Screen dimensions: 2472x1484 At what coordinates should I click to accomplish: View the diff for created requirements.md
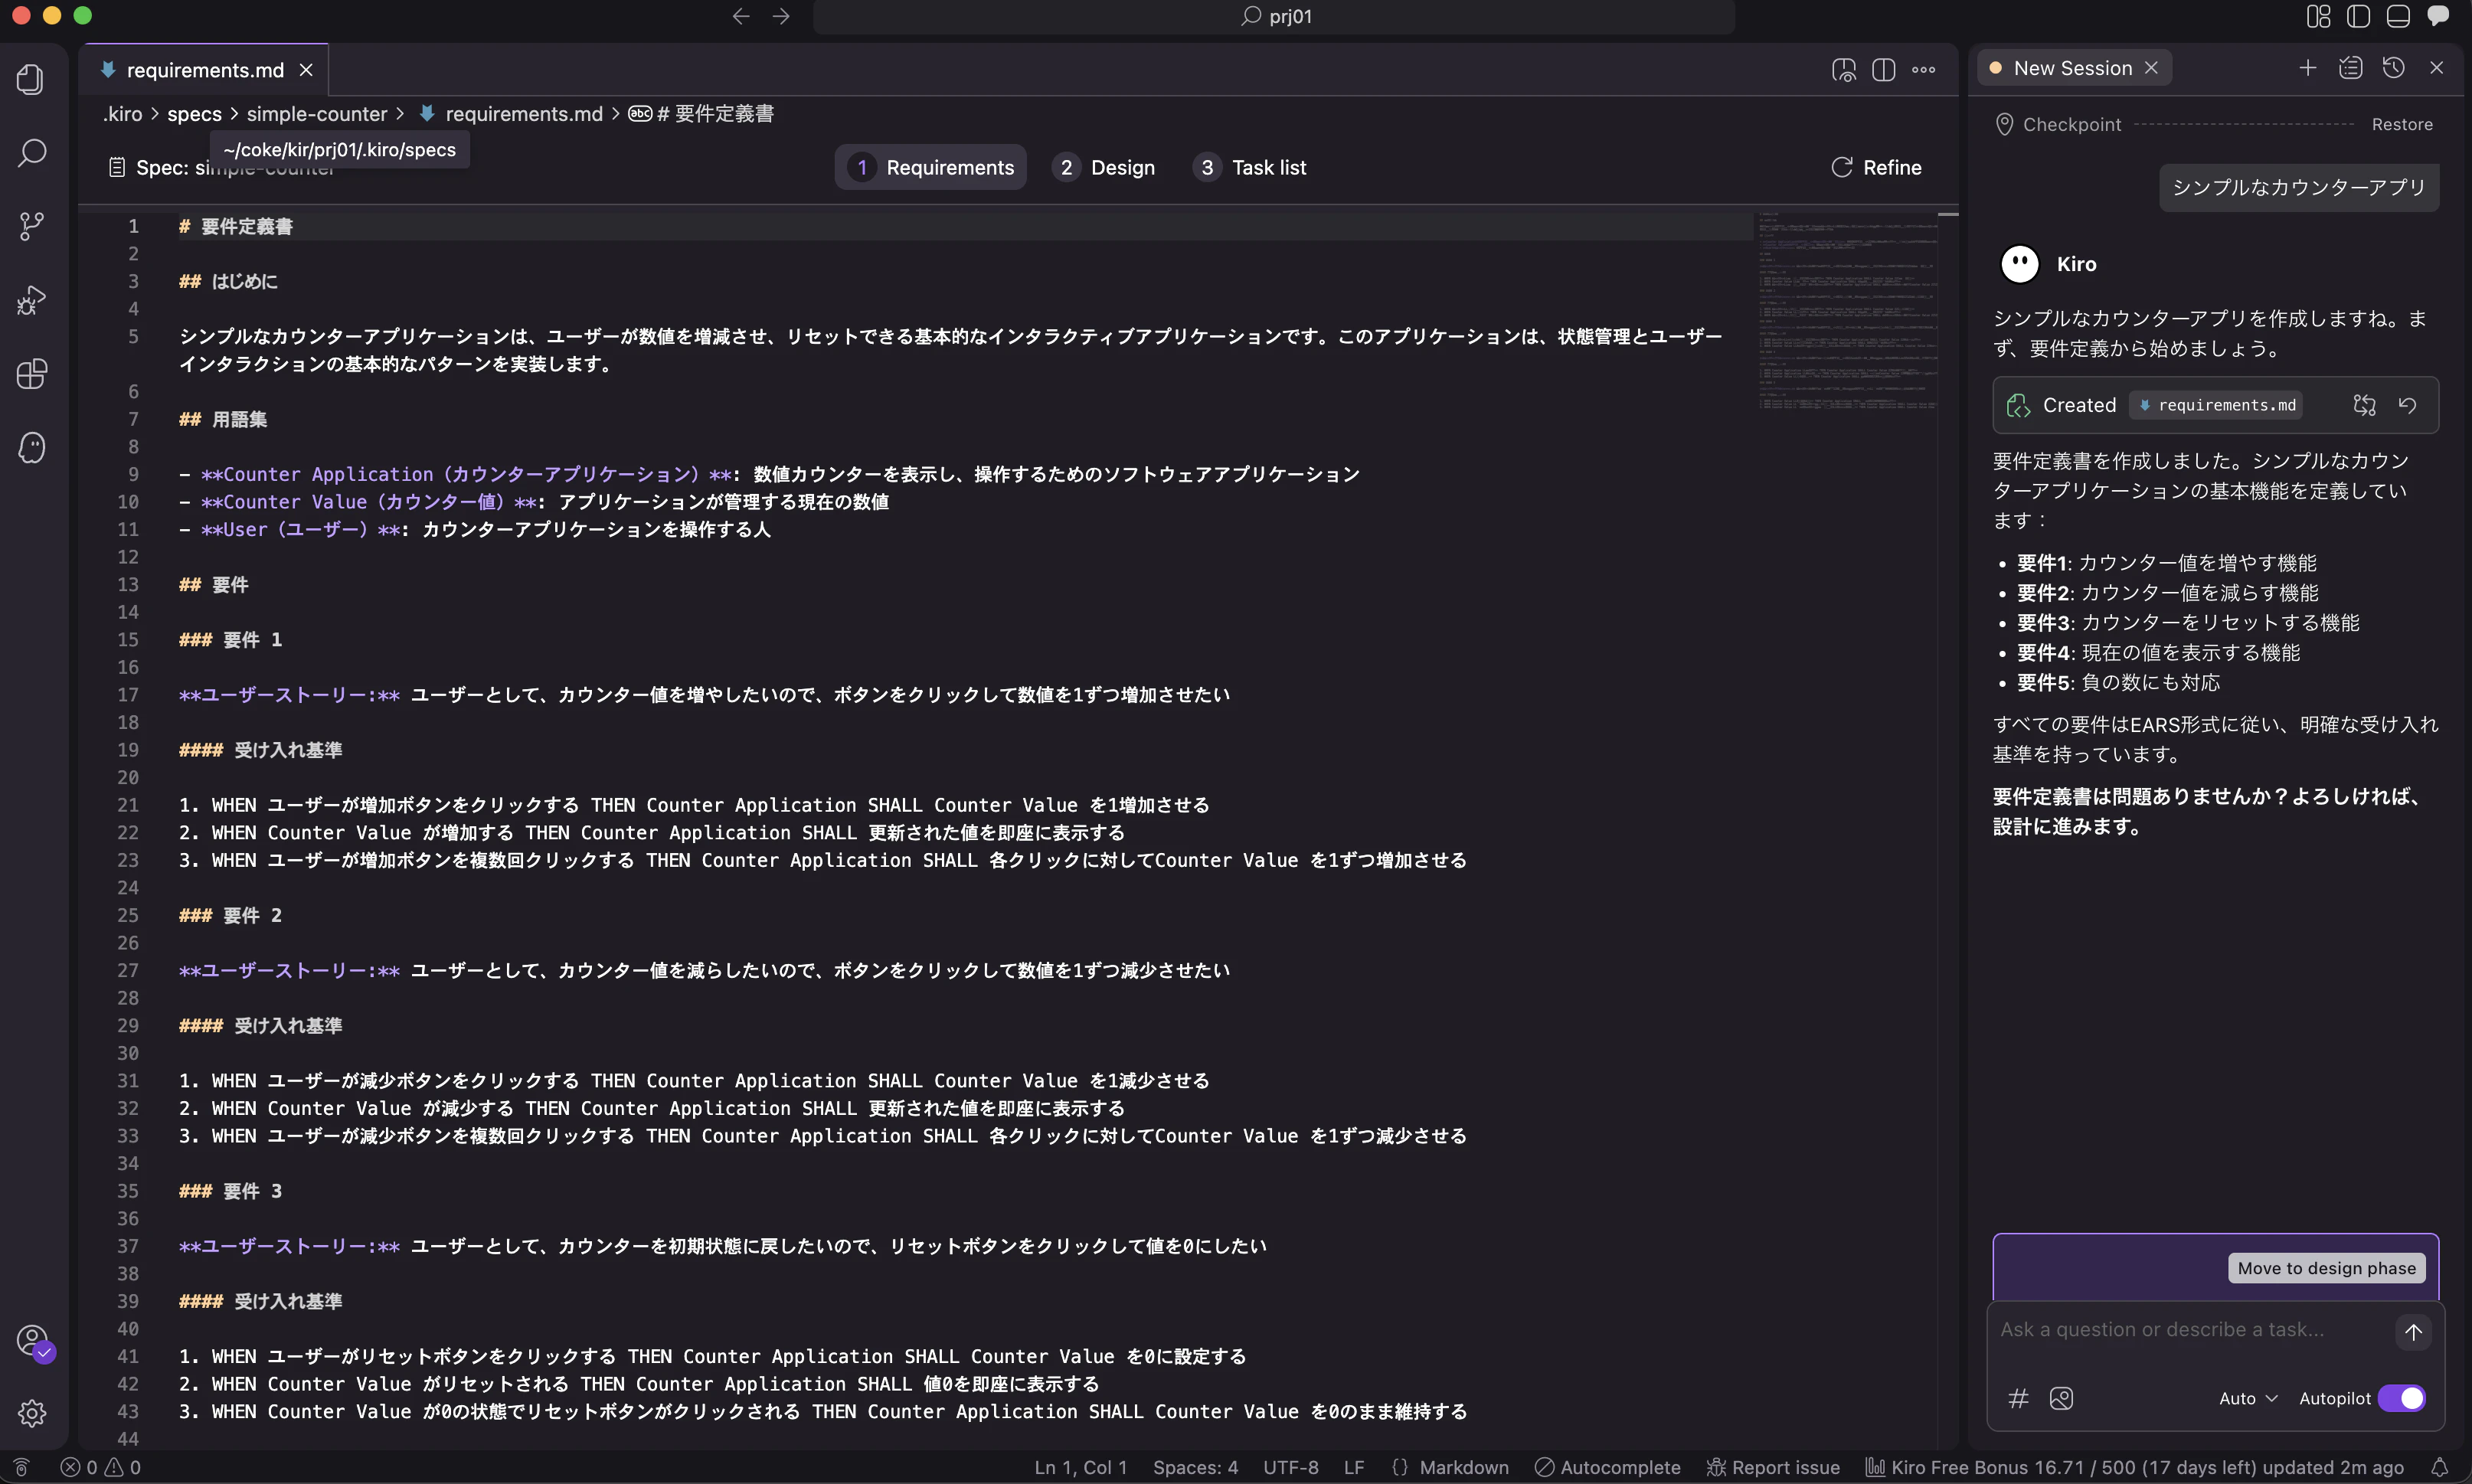[2364, 405]
